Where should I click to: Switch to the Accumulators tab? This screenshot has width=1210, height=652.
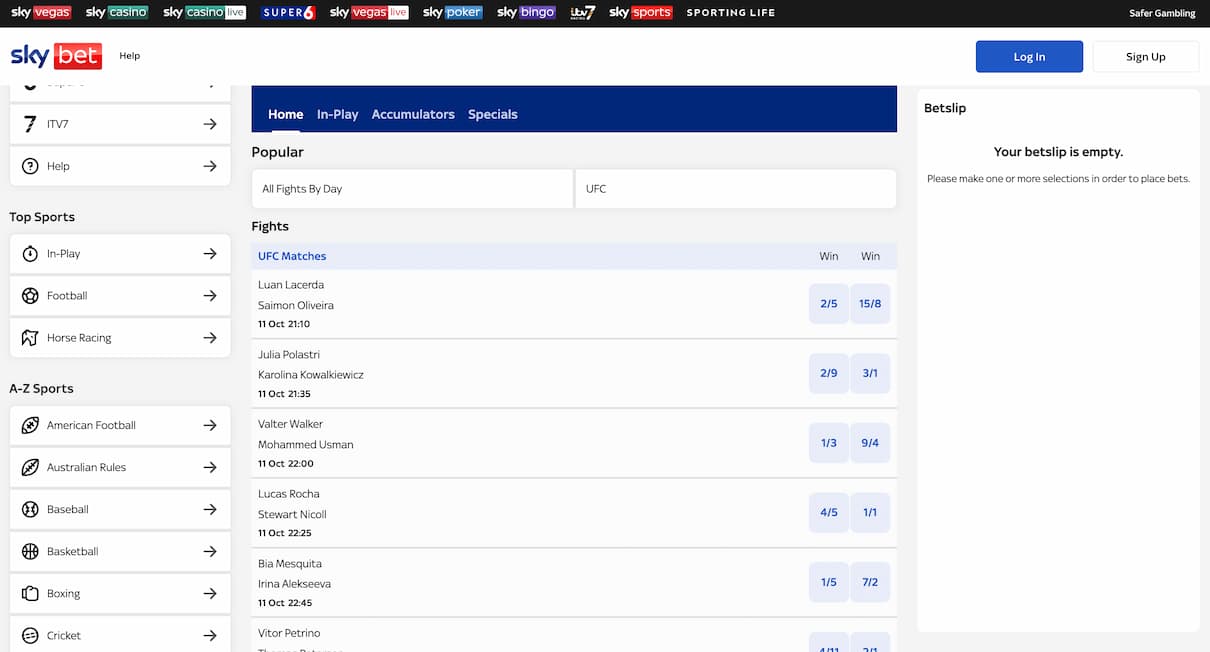[x=413, y=114]
